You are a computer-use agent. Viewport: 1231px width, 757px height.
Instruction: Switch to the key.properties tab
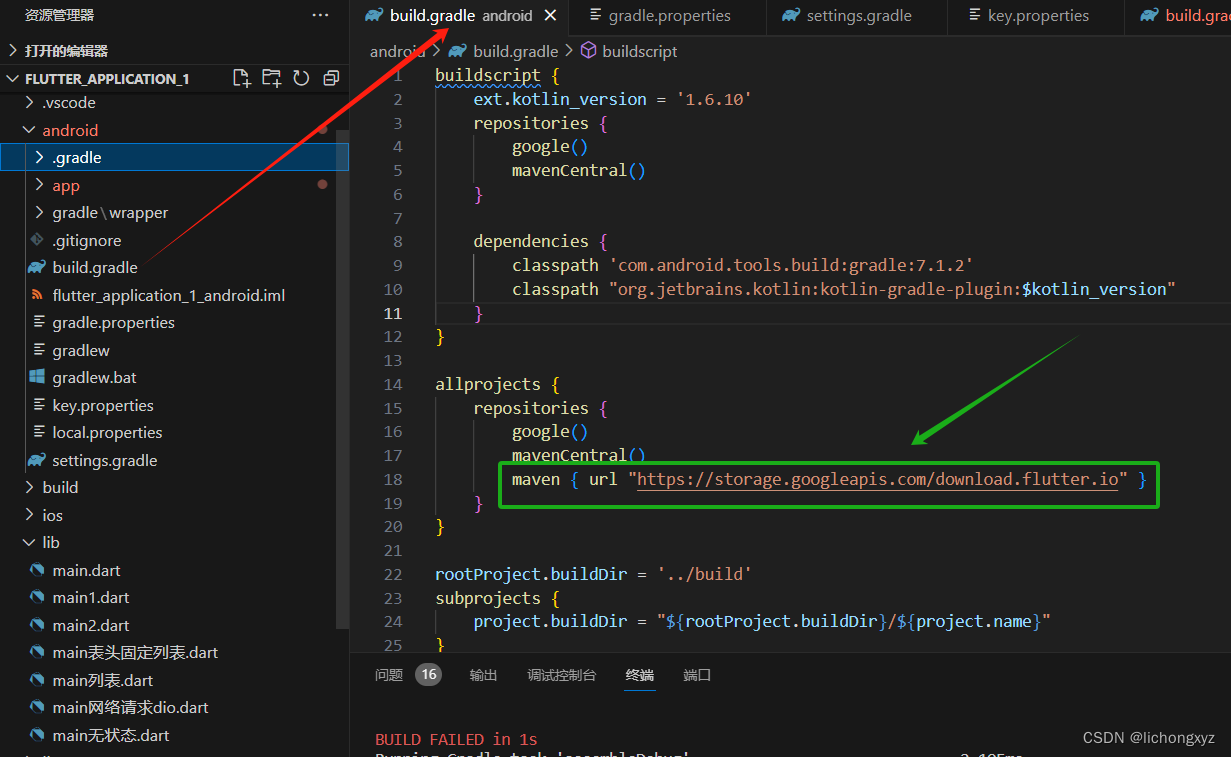tap(1028, 16)
